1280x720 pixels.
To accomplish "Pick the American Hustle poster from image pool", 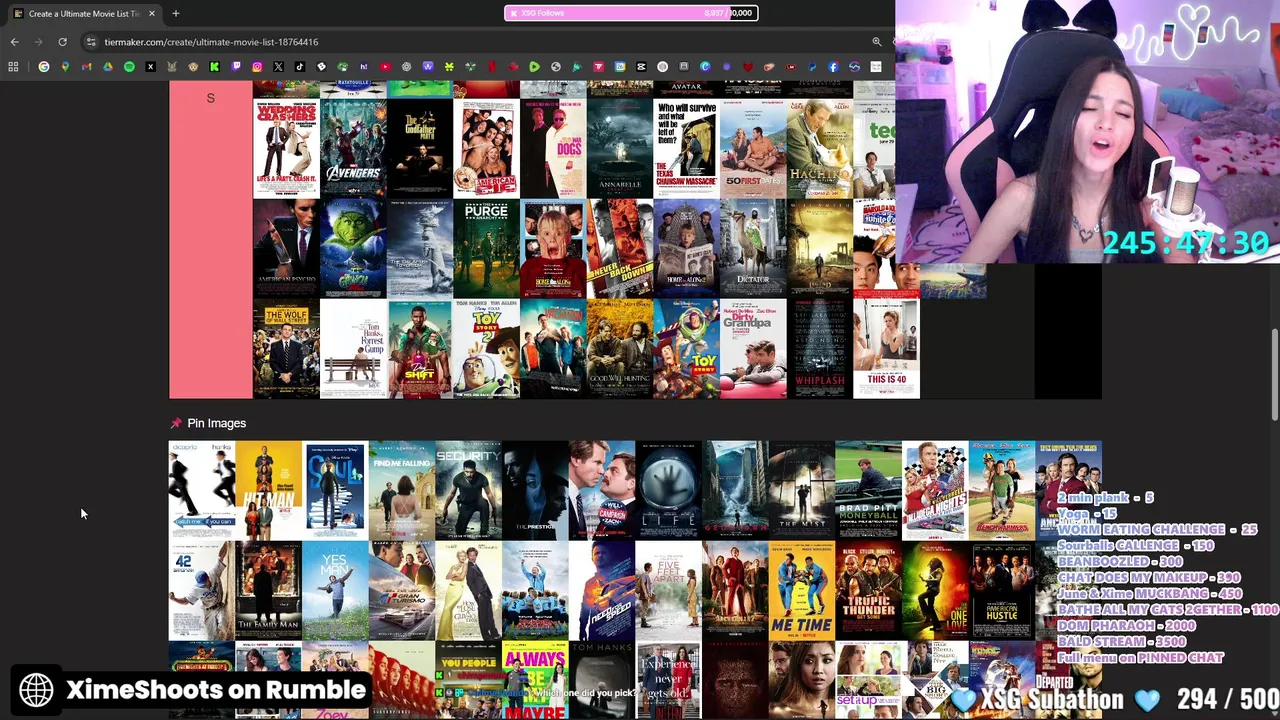I will click(x=1002, y=590).
